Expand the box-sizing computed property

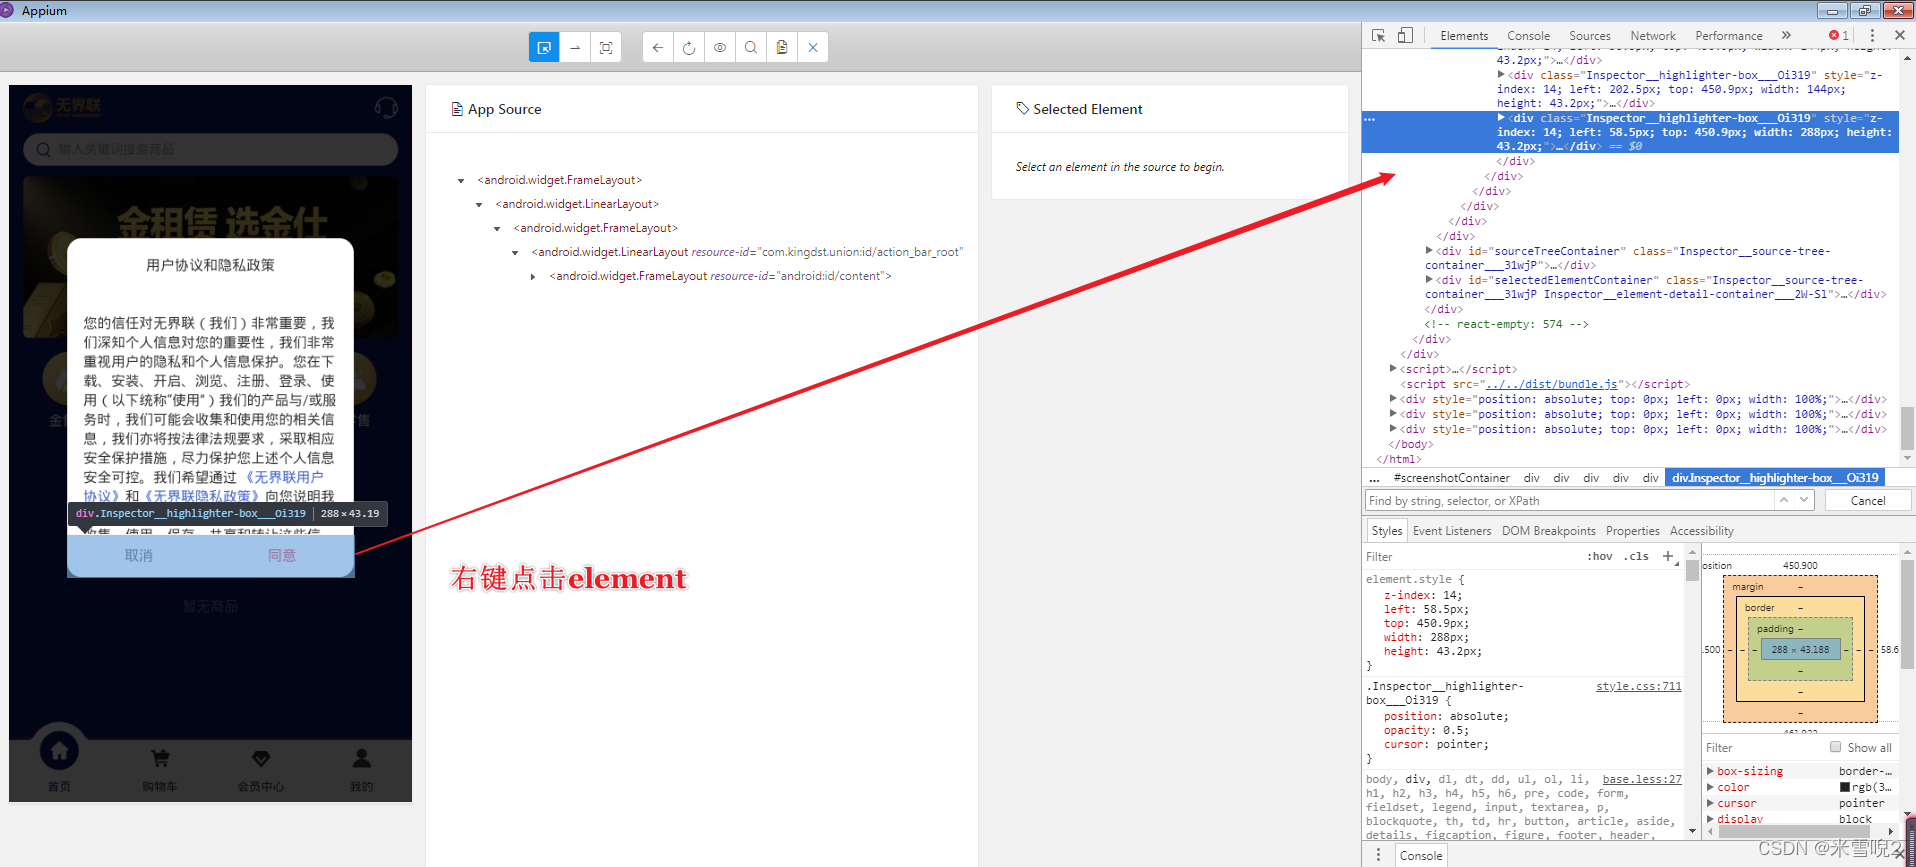pos(1710,771)
